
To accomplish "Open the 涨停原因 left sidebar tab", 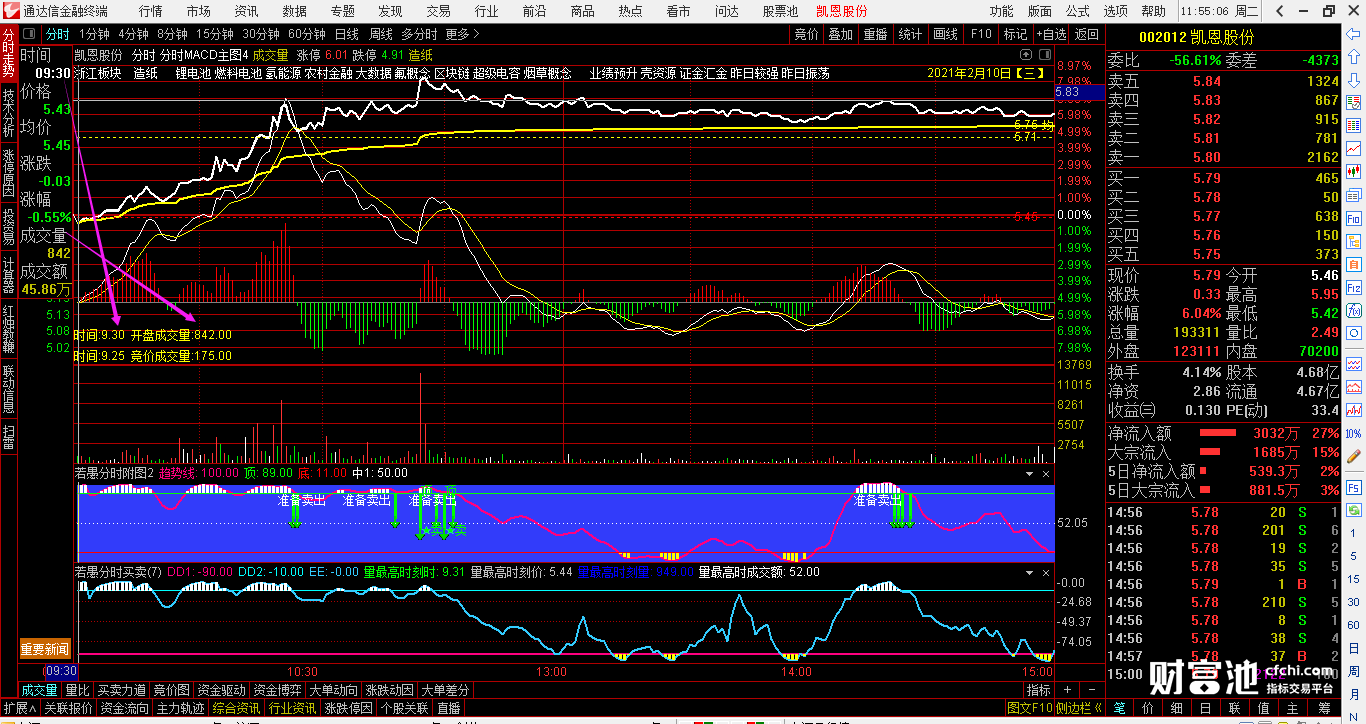I will (x=8, y=172).
